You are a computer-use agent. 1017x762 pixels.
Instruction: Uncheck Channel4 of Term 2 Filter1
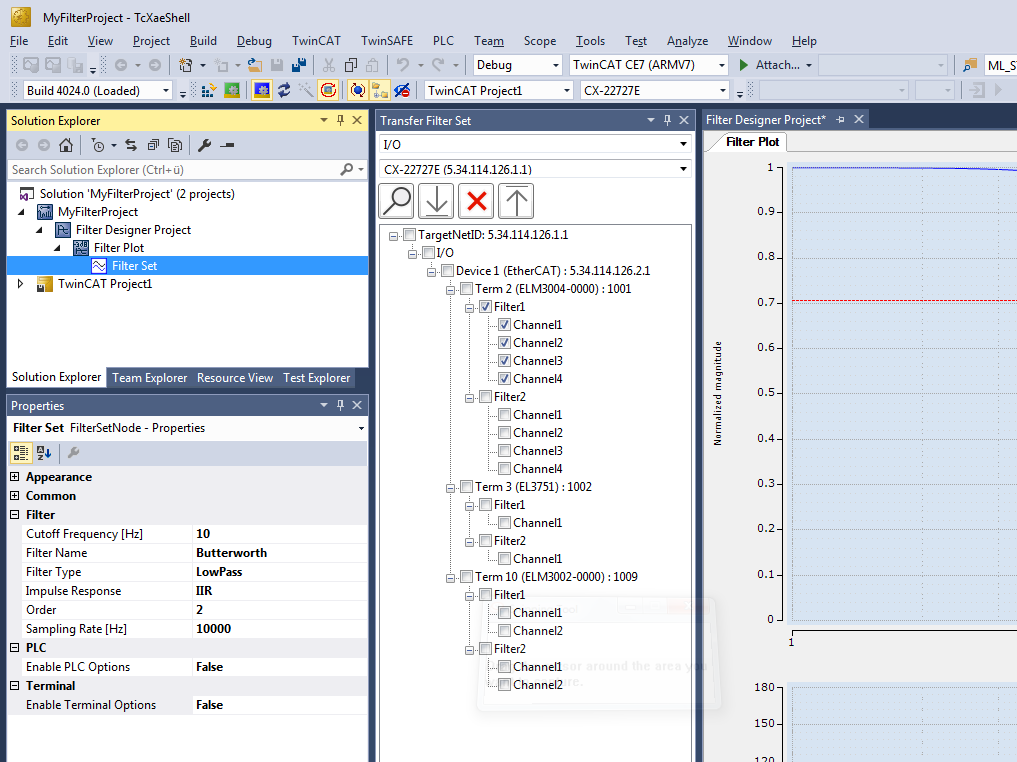pyautogui.click(x=505, y=379)
